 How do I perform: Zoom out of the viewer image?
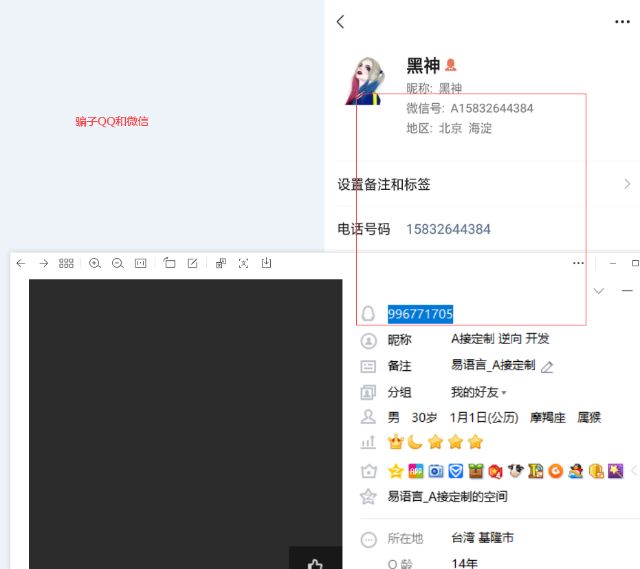click(x=118, y=263)
